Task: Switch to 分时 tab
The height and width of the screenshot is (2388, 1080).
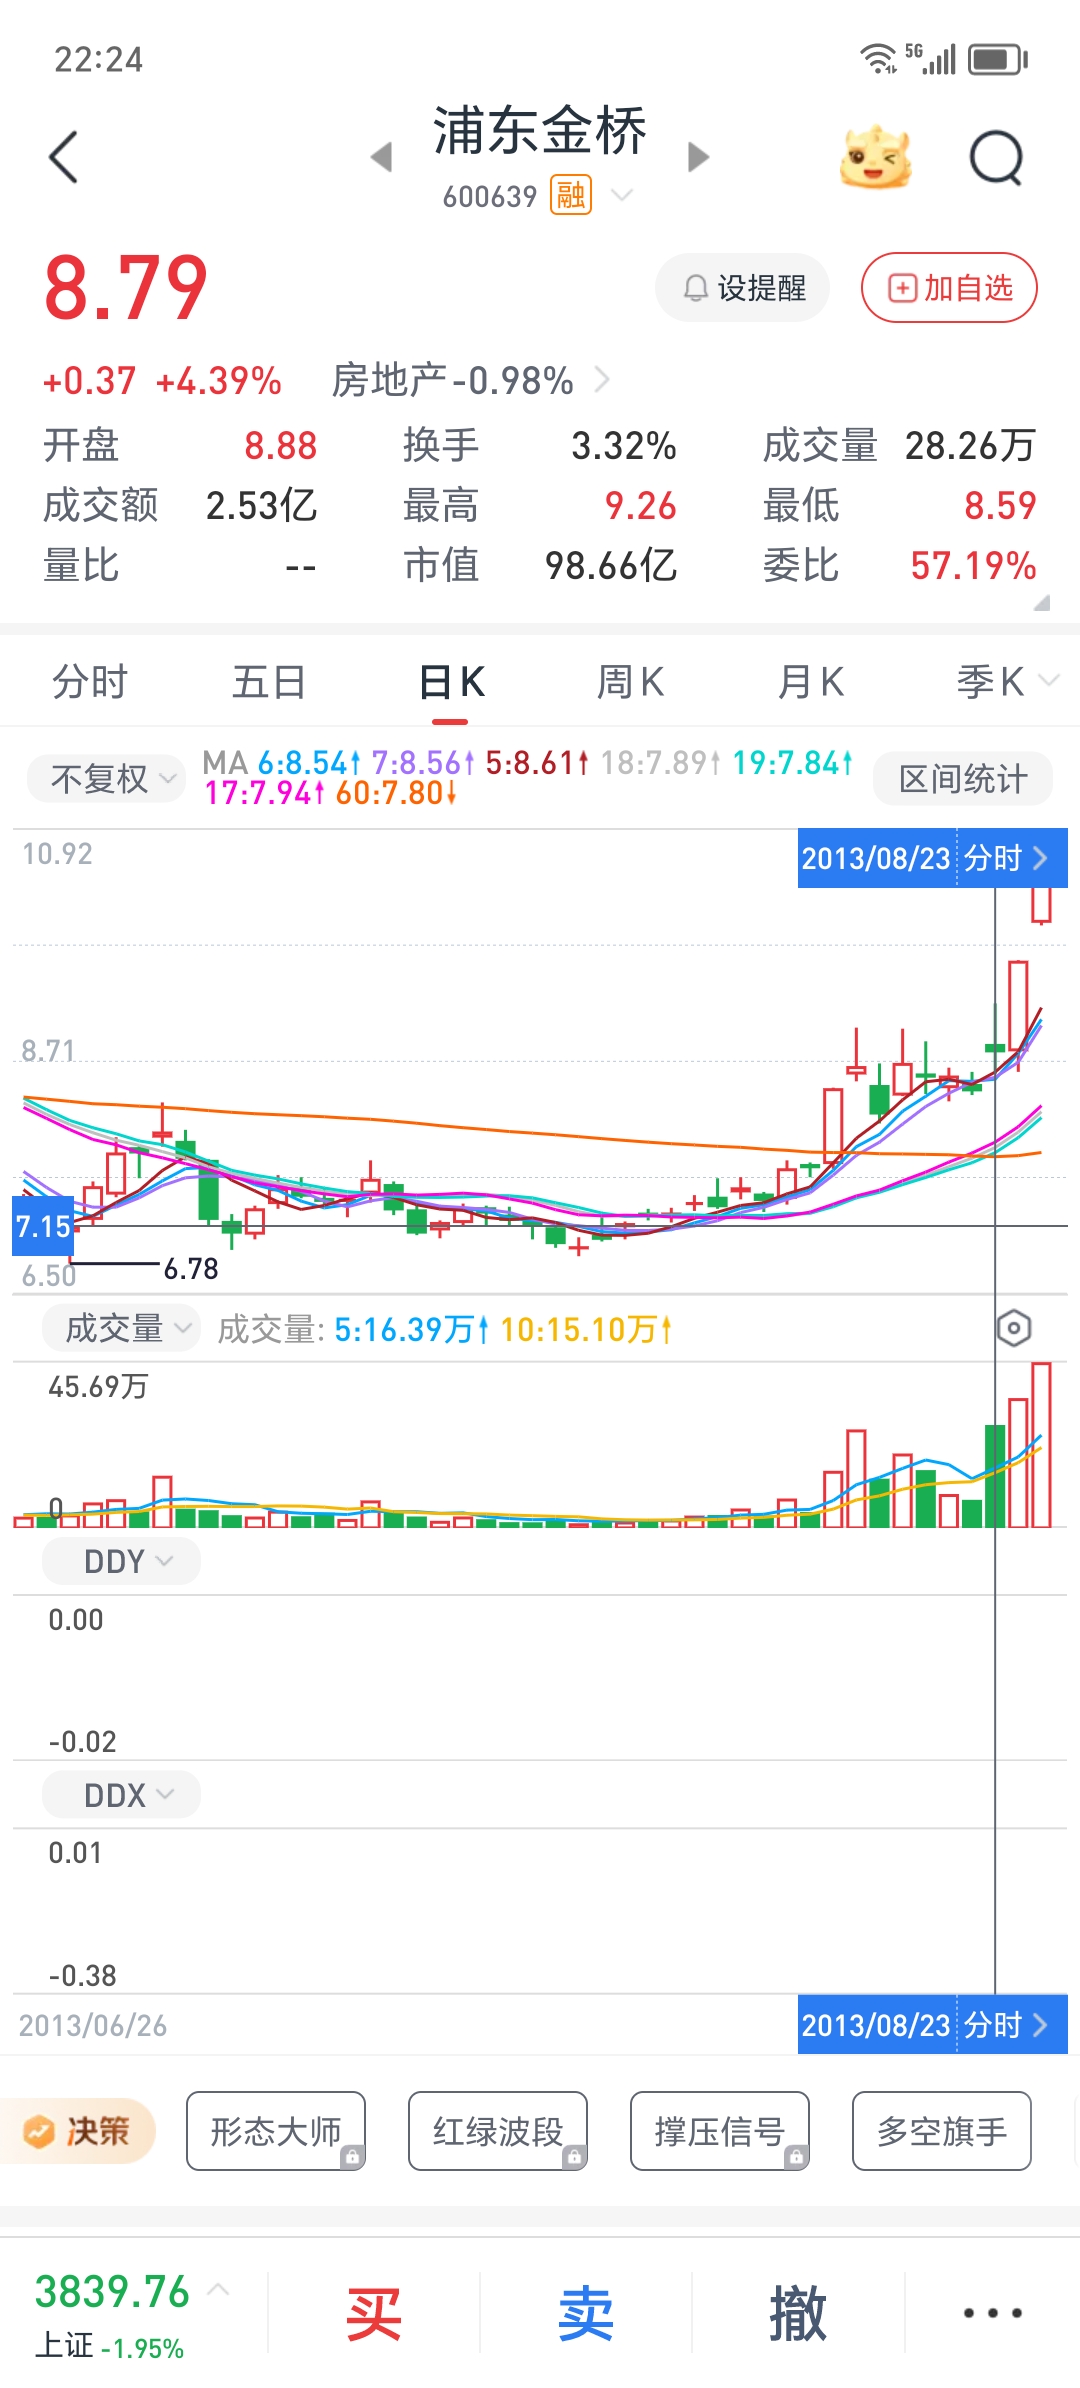Action: [90, 682]
